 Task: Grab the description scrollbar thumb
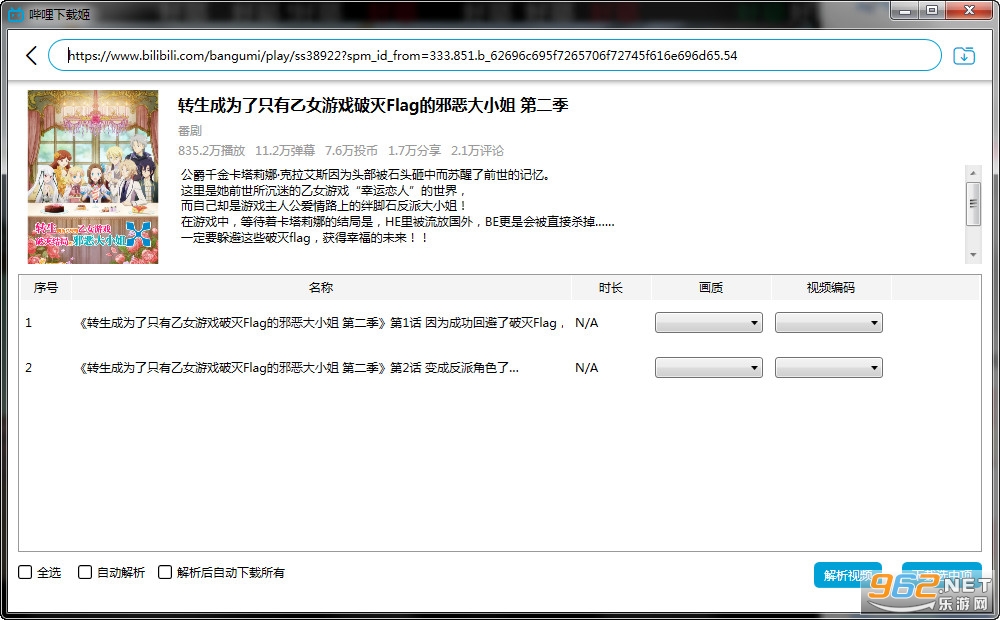tap(973, 203)
